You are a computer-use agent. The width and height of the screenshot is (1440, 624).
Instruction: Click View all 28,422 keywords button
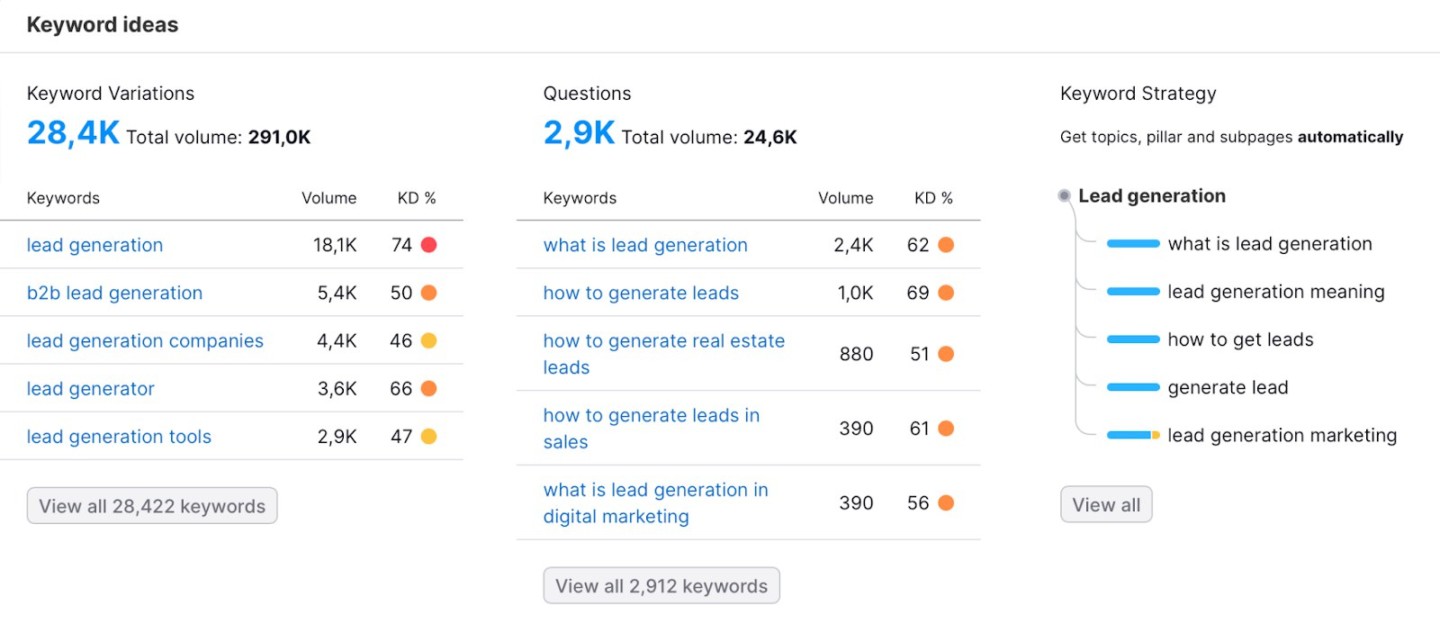[x=152, y=506]
